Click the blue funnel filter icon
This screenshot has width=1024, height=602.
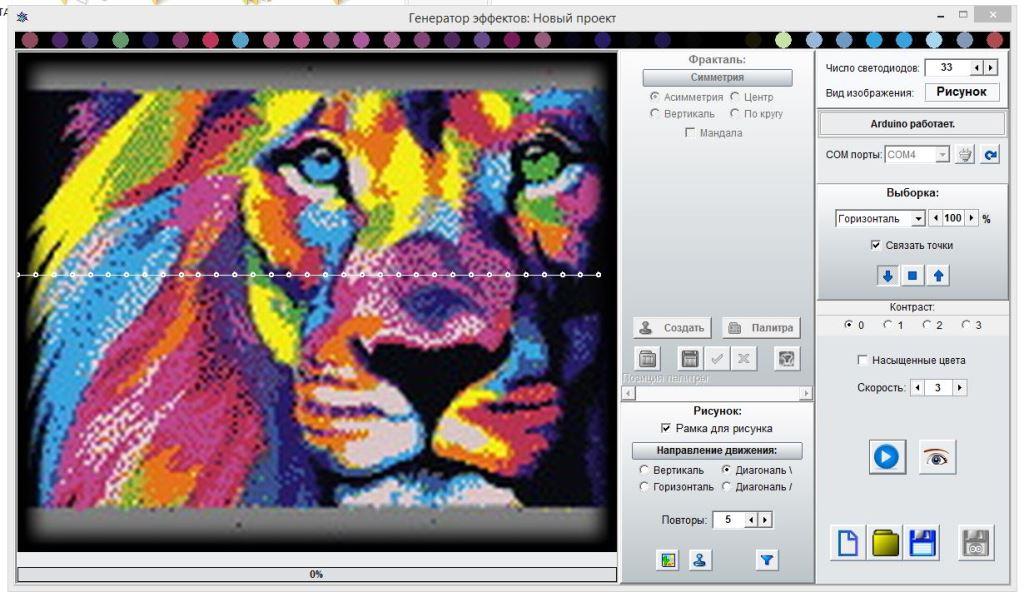(x=767, y=560)
